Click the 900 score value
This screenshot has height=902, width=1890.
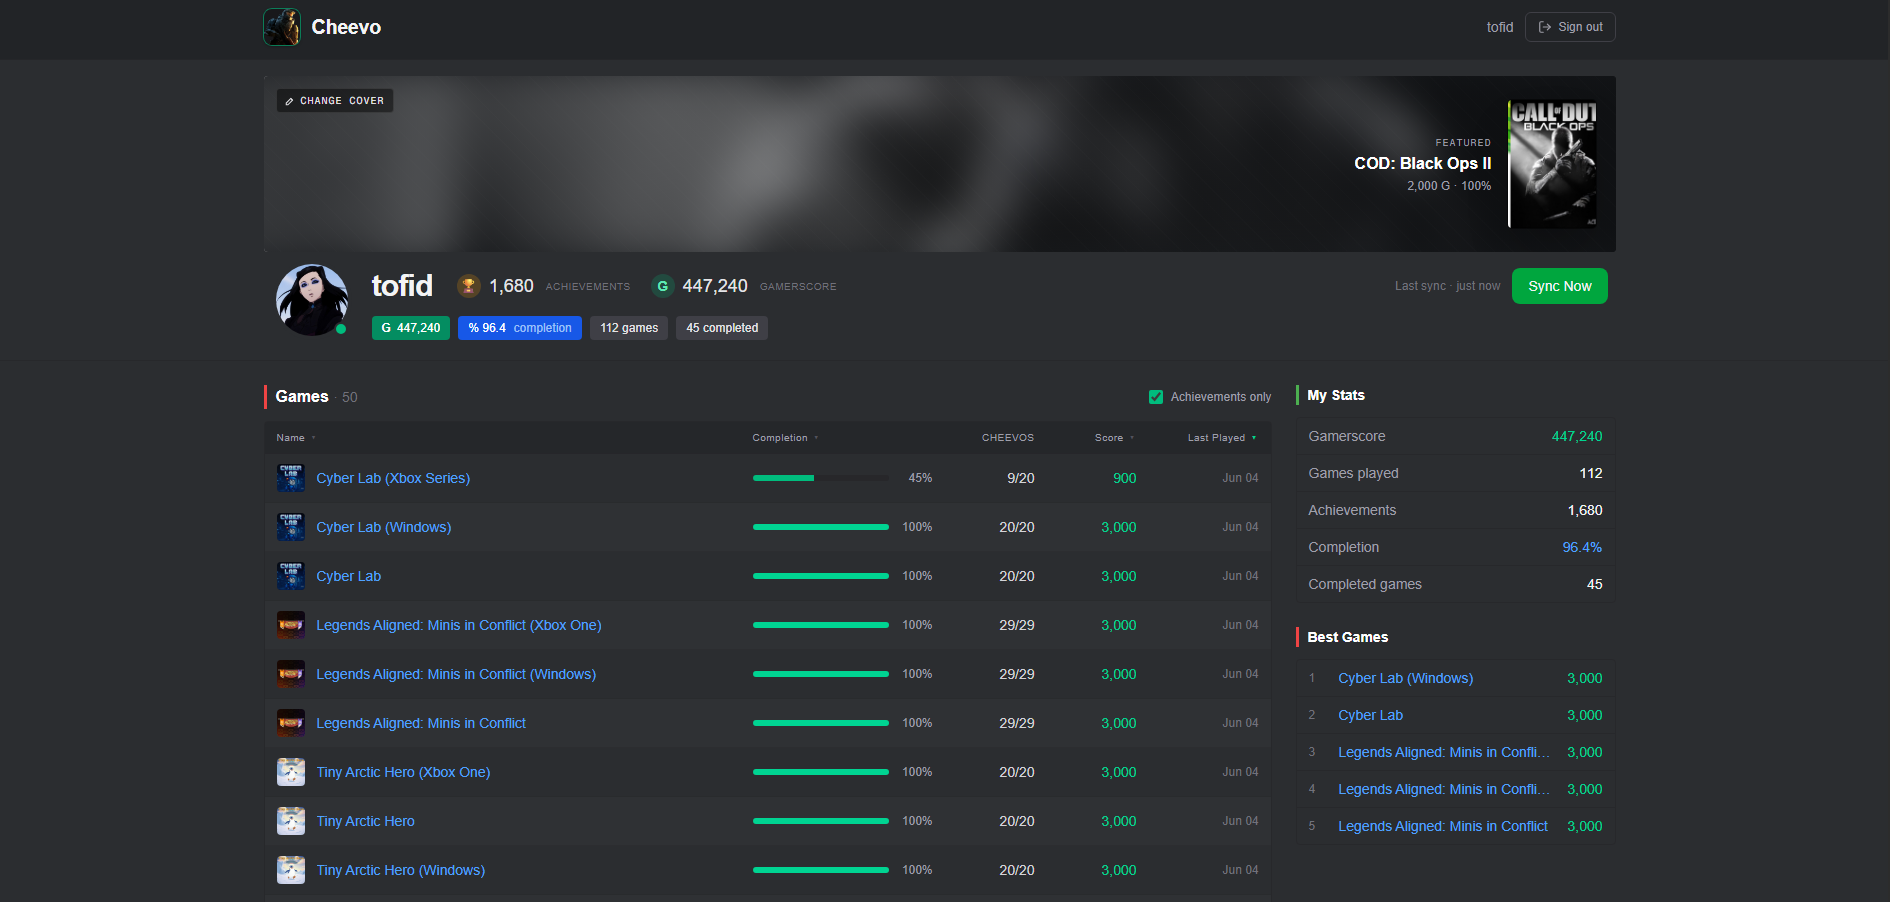coord(1125,478)
